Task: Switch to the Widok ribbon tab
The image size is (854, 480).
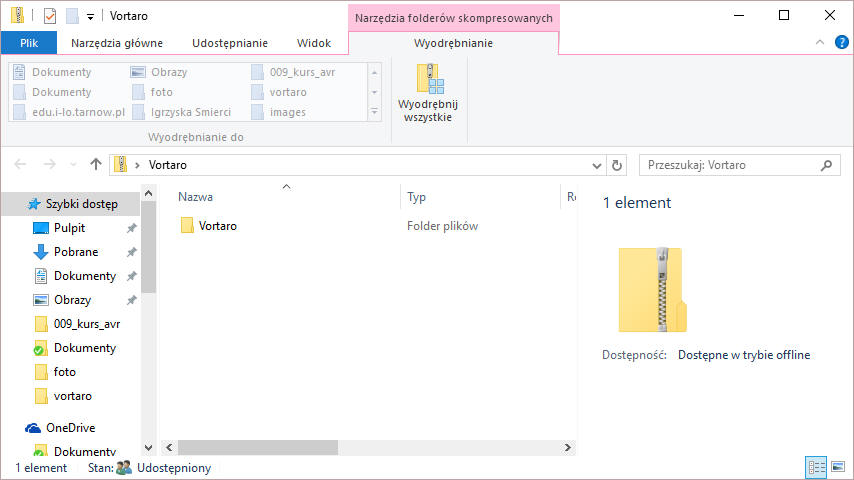Action: click(x=314, y=43)
